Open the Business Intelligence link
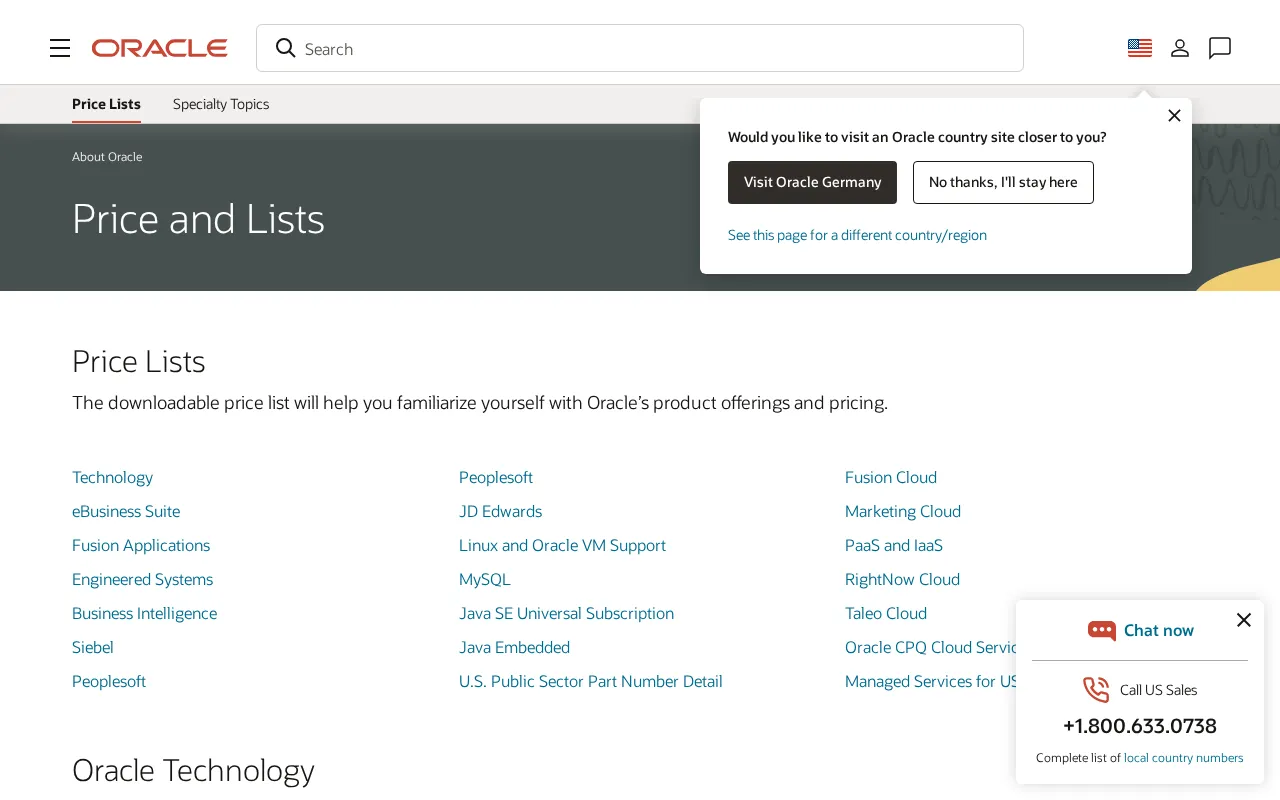Screen dimensions: 1280x800 144,613
